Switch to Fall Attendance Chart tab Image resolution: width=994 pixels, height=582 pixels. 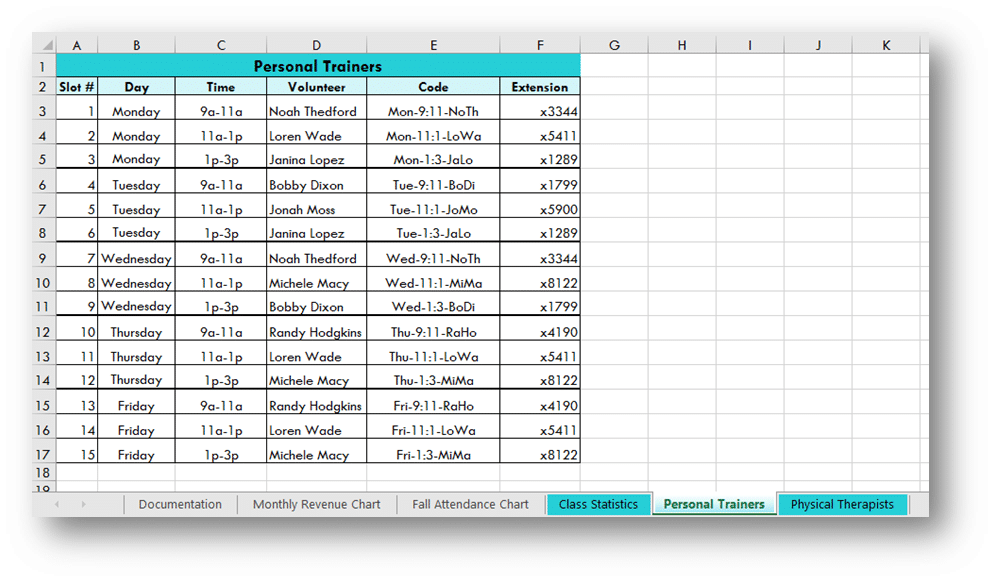470,505
